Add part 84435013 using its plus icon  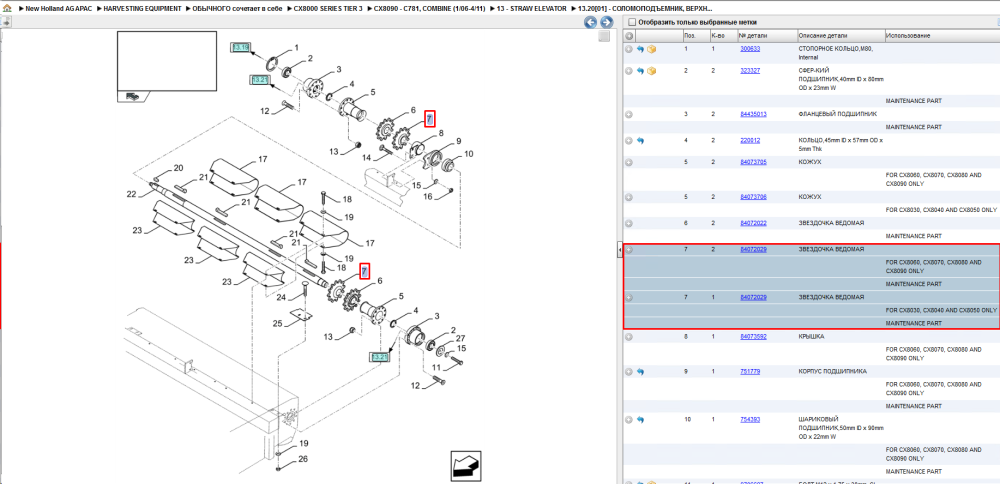629,114
